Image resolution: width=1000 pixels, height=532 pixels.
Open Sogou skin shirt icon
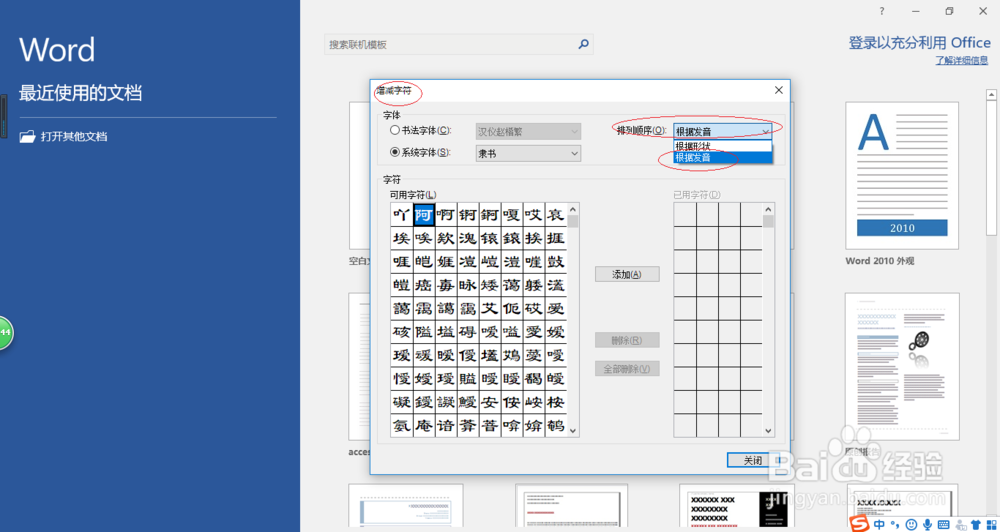pyautogui.click(x=976, y=524)
